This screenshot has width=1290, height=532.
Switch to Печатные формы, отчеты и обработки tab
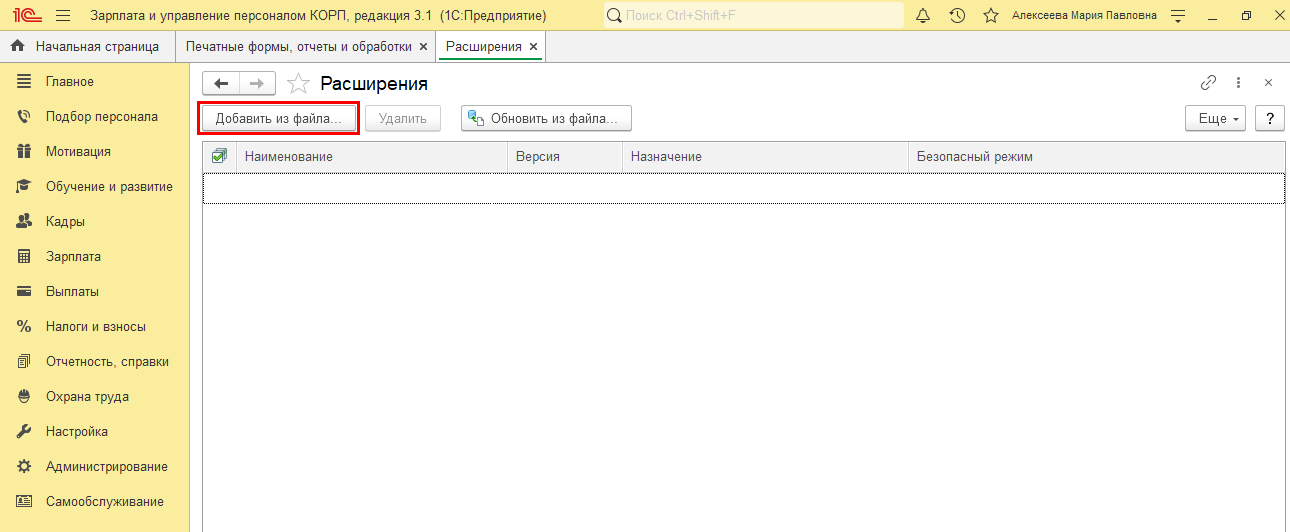300,47
